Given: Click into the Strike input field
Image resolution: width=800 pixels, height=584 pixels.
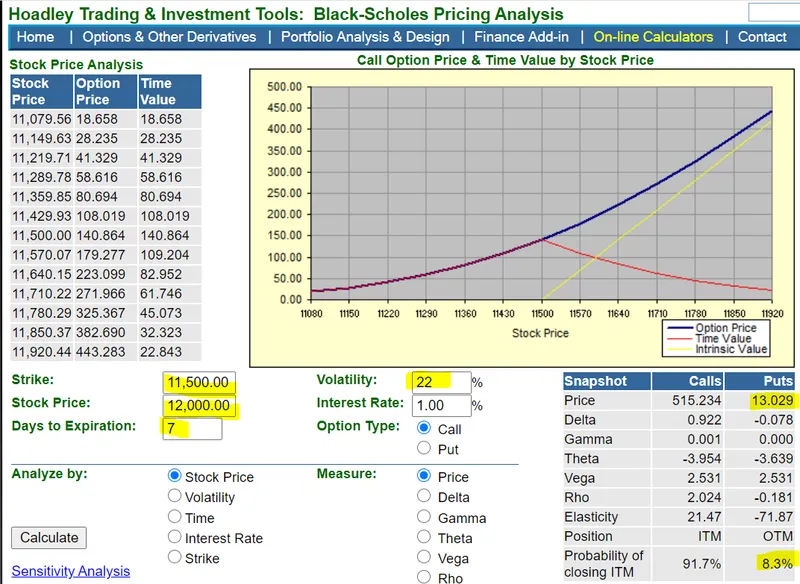Looking at the screenshot, I should pyautogui.click(x=199, y=382).
